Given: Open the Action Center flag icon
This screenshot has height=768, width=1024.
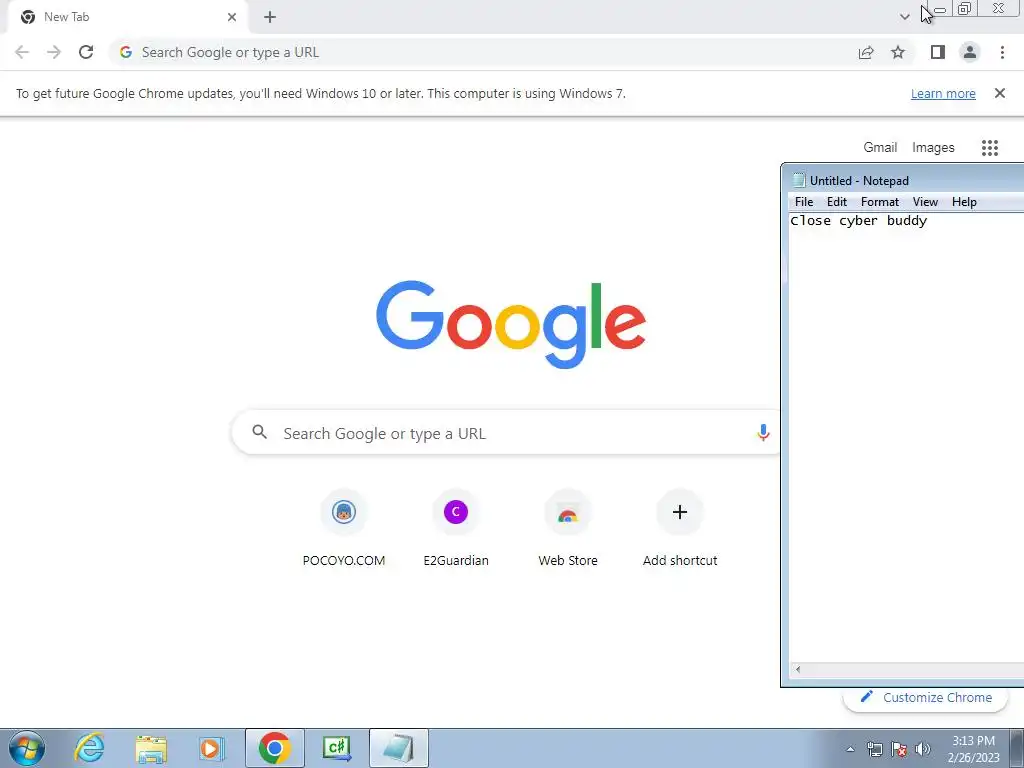Looking at the screenshot, I should pyautogui.click(x=899, y=749).
